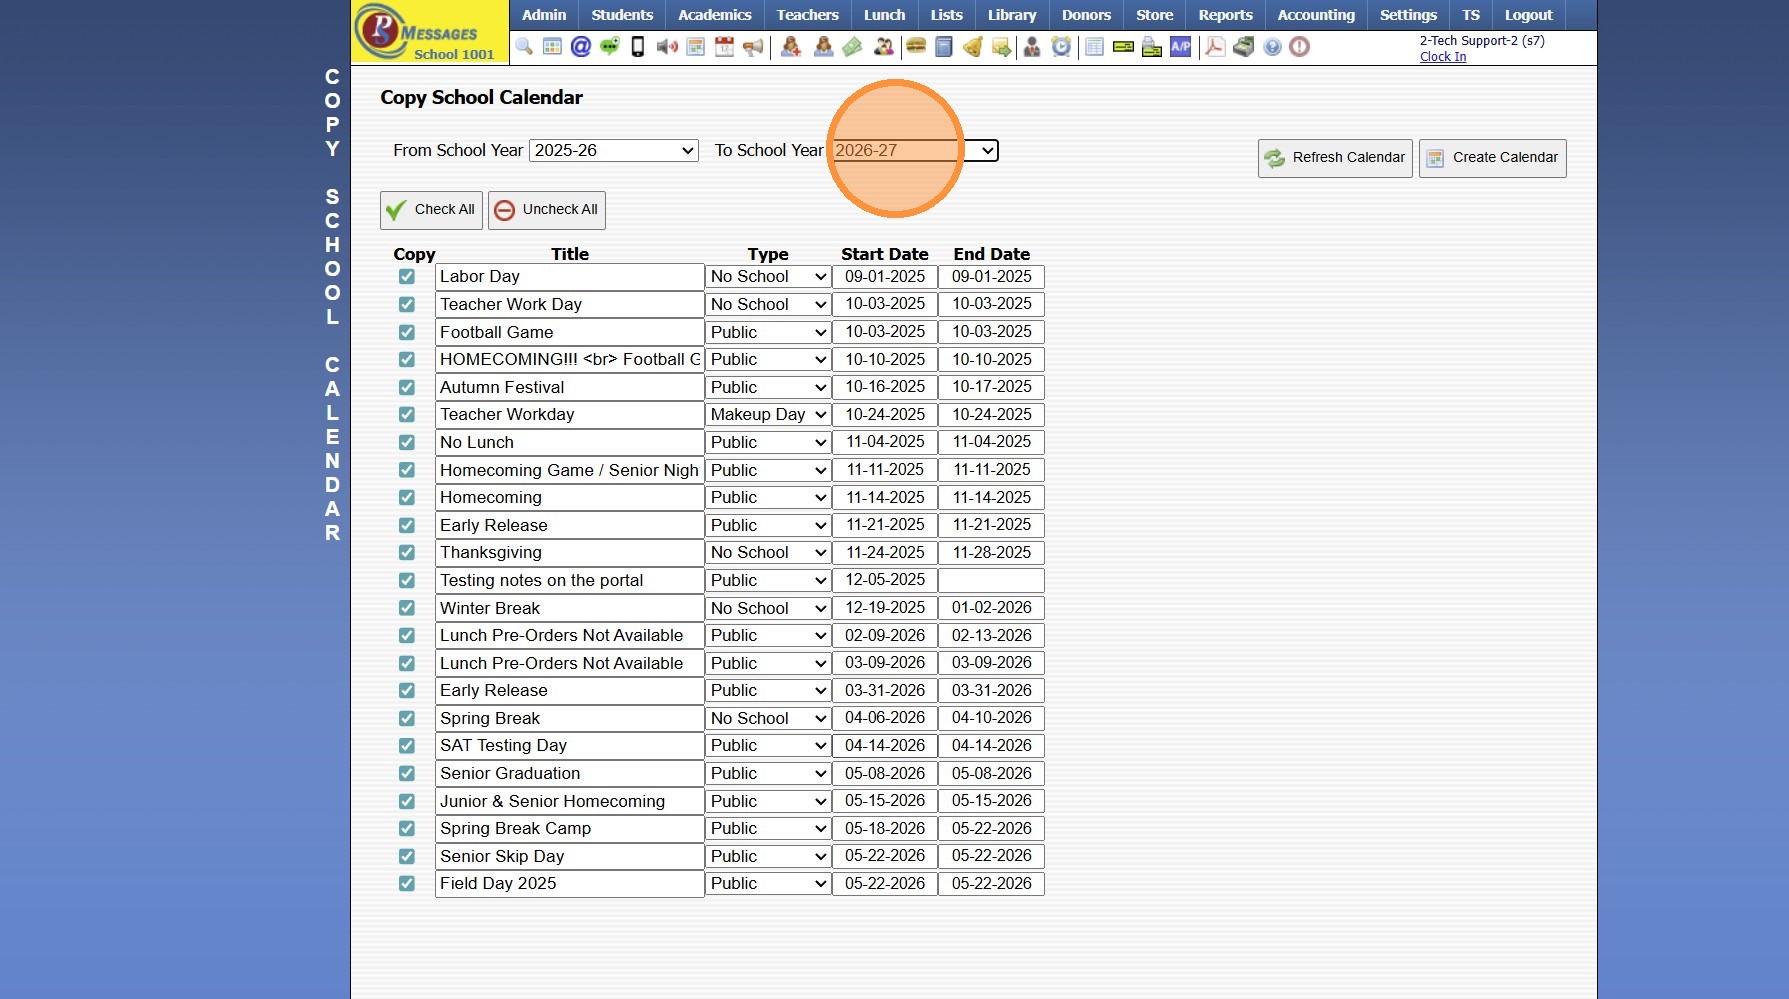Toggle the Senior Graduation copy checkbox
The height and width of the screenshot is (999, 1789).
pyautogui.click(x=407, y=773)
